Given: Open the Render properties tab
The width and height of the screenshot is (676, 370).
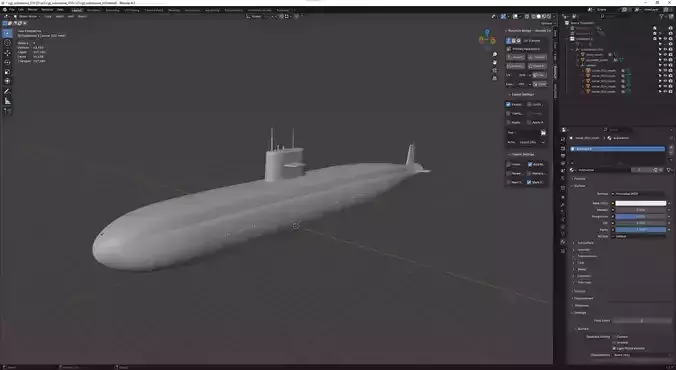Looking at the screenshot, I should click(x=563, y=148).
